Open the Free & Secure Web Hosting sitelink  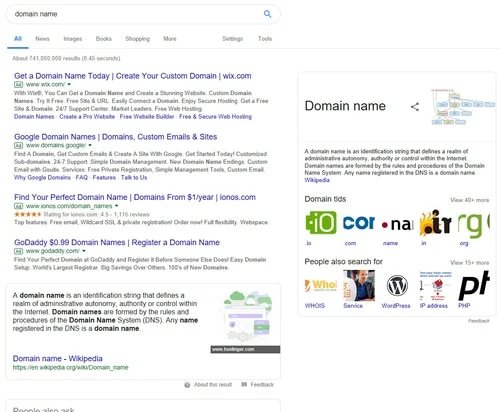coord(215,117)
